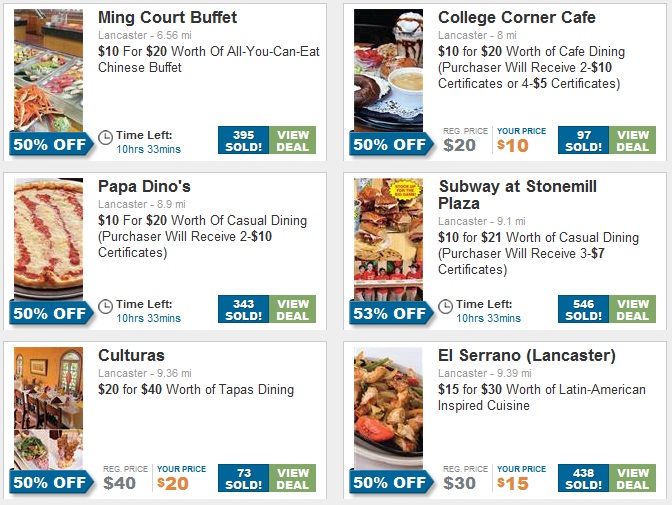Click the 546 SOLD counter on Subway
The width and height of the screenshot is (672, 505).
click(583, 310)
